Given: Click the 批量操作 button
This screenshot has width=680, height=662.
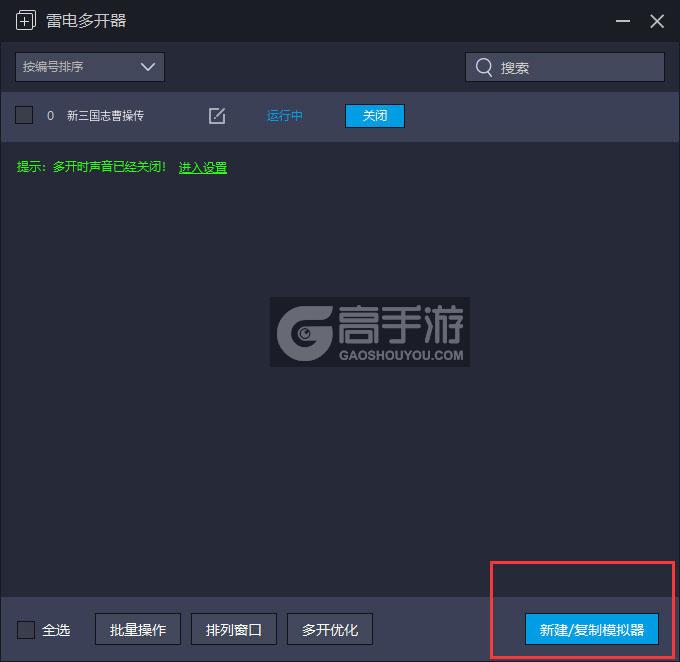Looking at the screenshot, I should [138, 629].
